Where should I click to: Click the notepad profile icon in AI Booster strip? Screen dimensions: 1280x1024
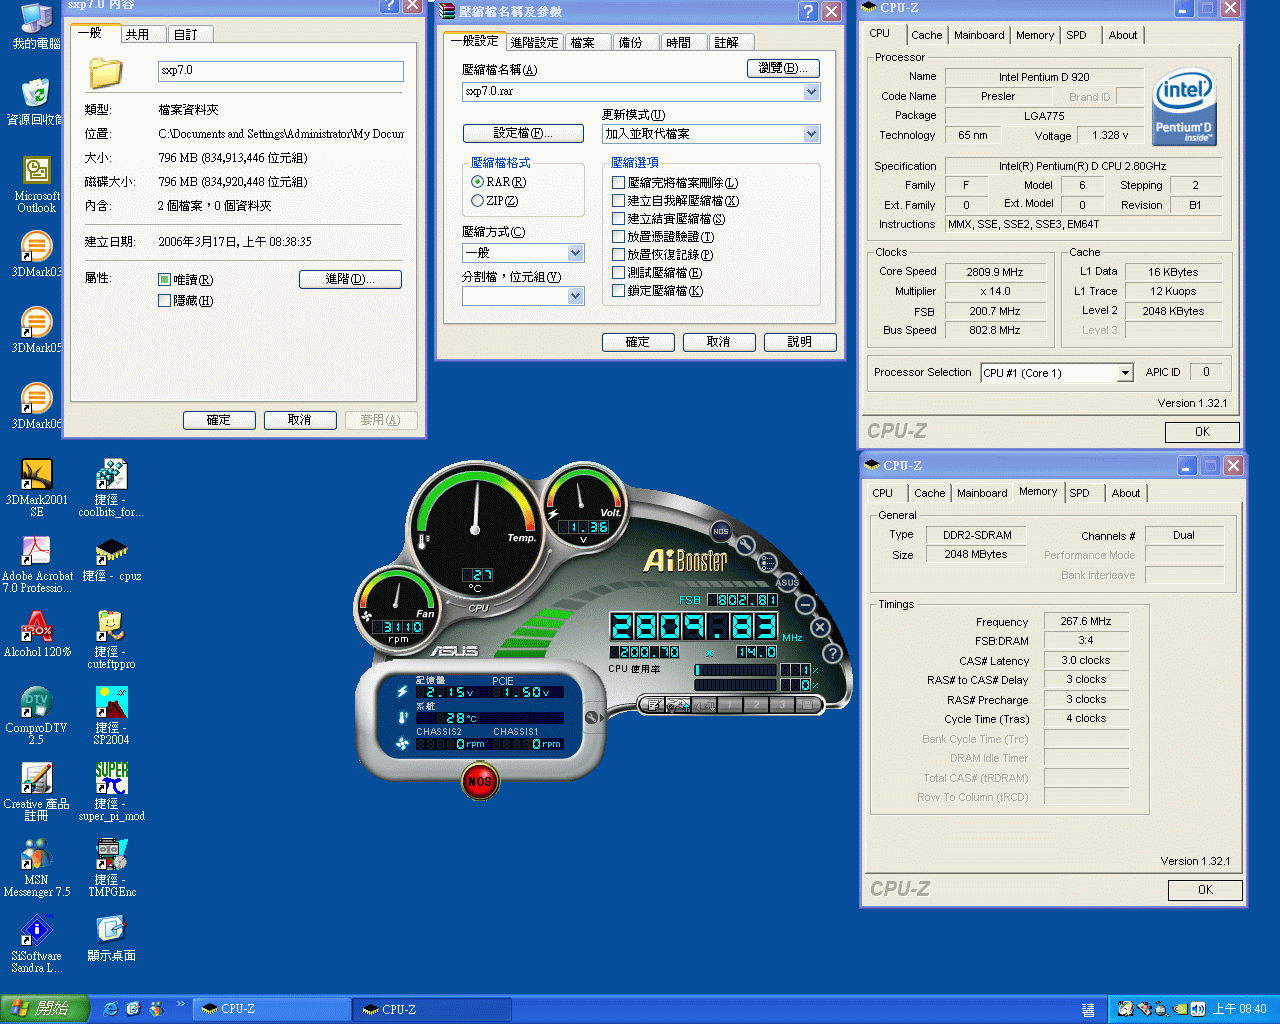[653, 705]
